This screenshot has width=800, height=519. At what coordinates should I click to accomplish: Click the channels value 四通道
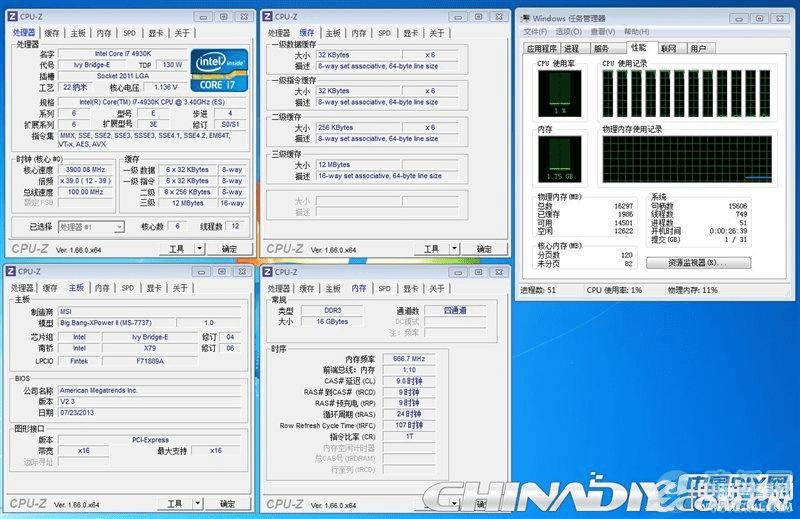pyautogui.click(x=455, y=310)
